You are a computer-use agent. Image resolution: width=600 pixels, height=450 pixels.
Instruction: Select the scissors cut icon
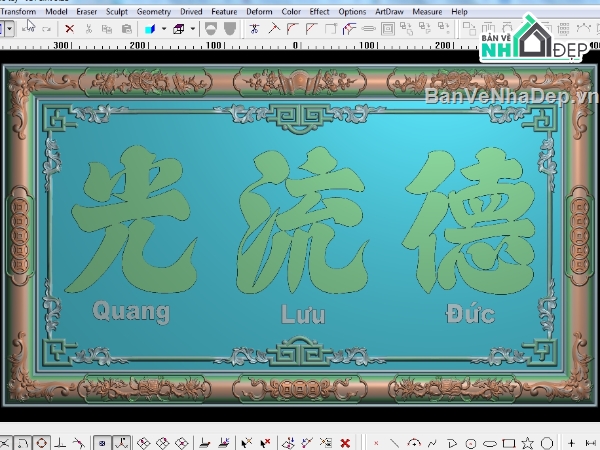pos(88,29)
